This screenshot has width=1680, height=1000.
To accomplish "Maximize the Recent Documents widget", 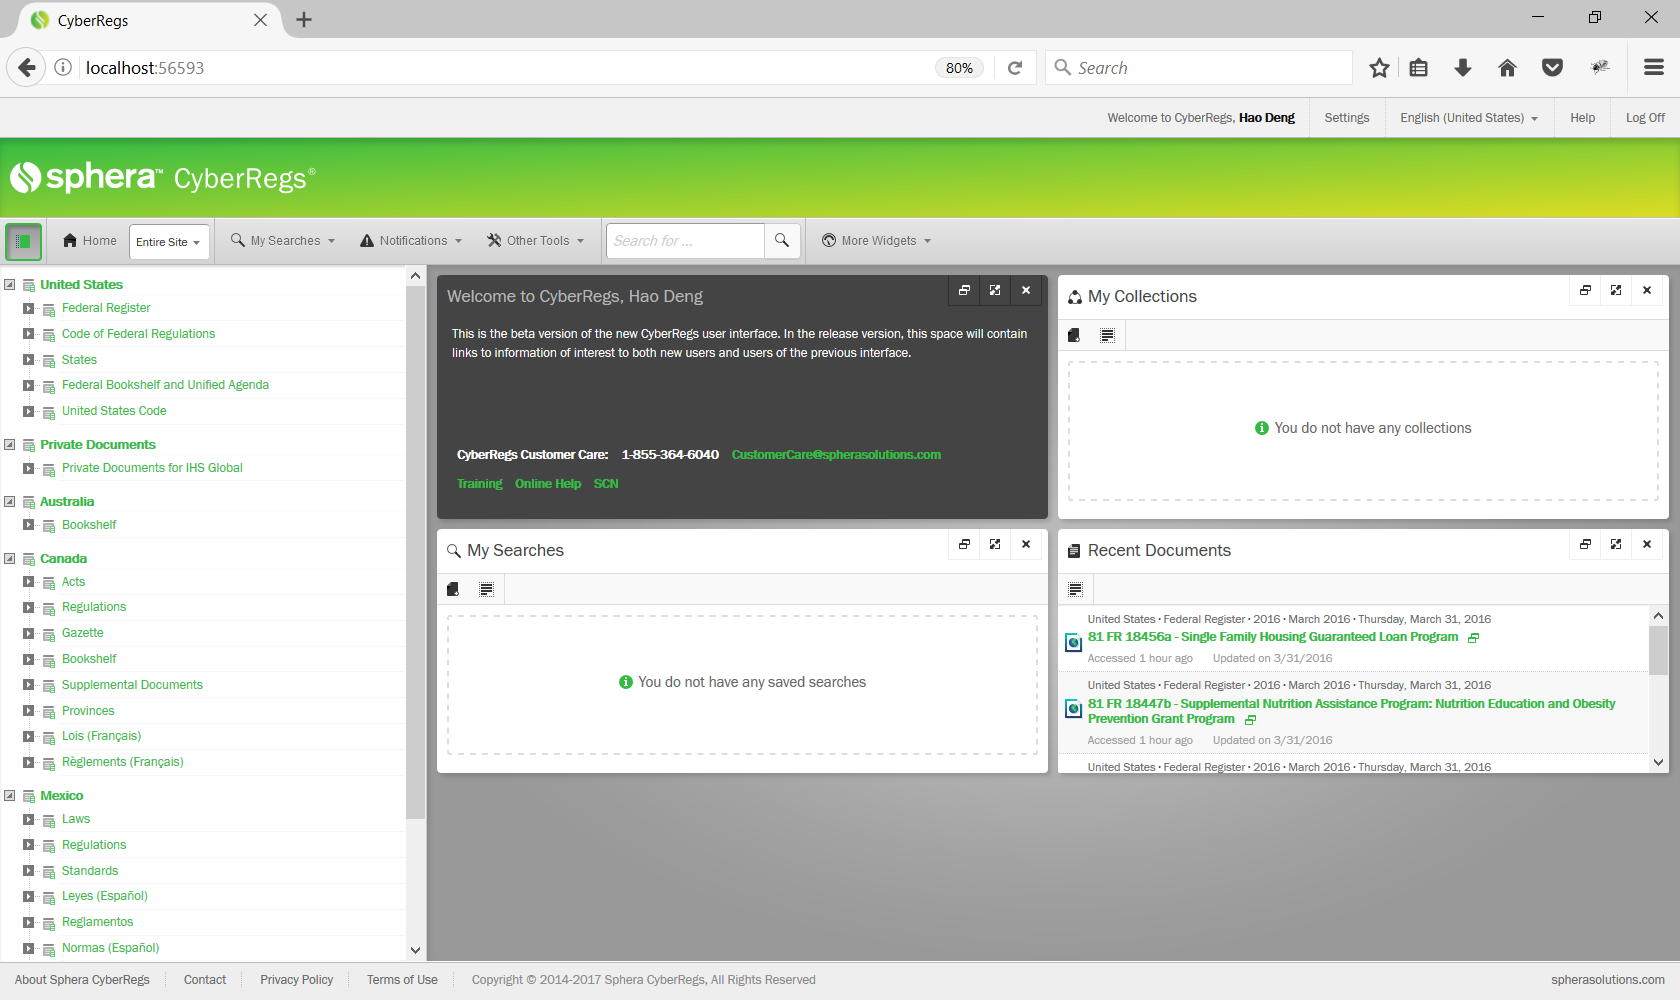I will [1616, 544].
